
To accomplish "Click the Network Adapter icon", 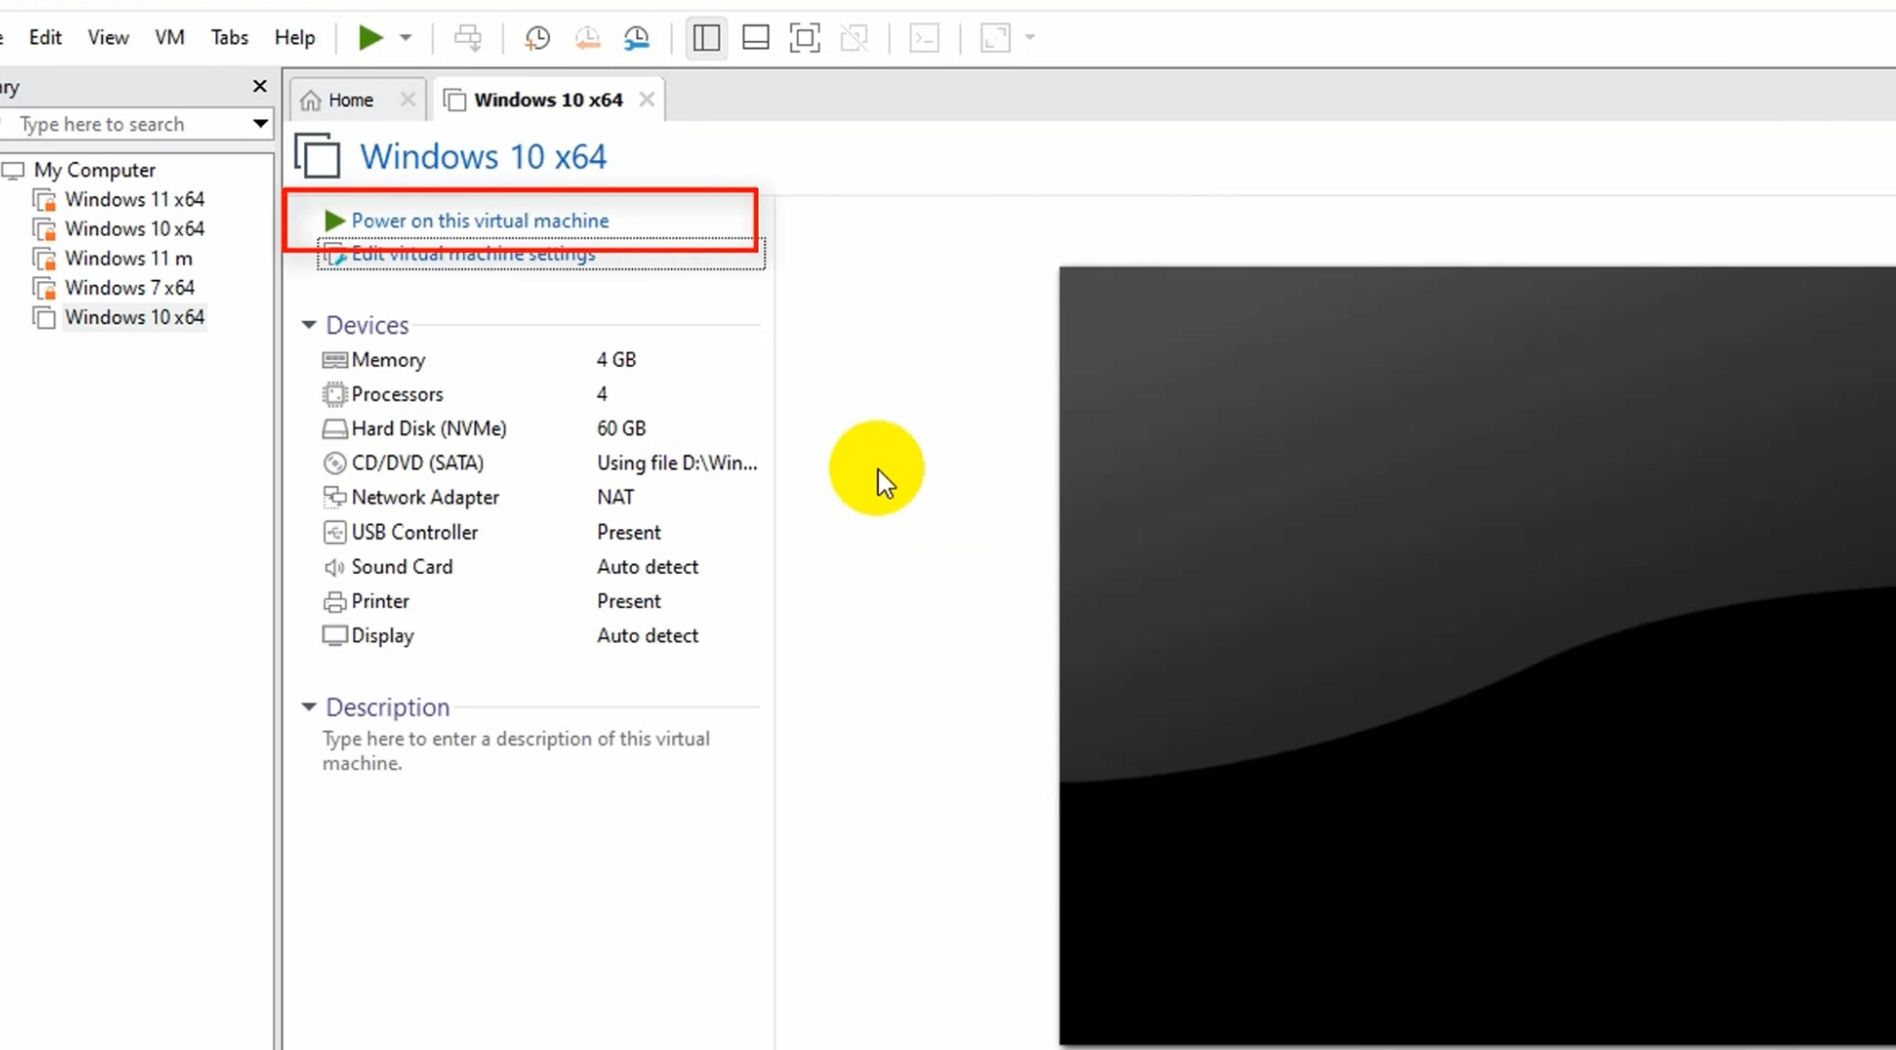I will click(334, 497).
